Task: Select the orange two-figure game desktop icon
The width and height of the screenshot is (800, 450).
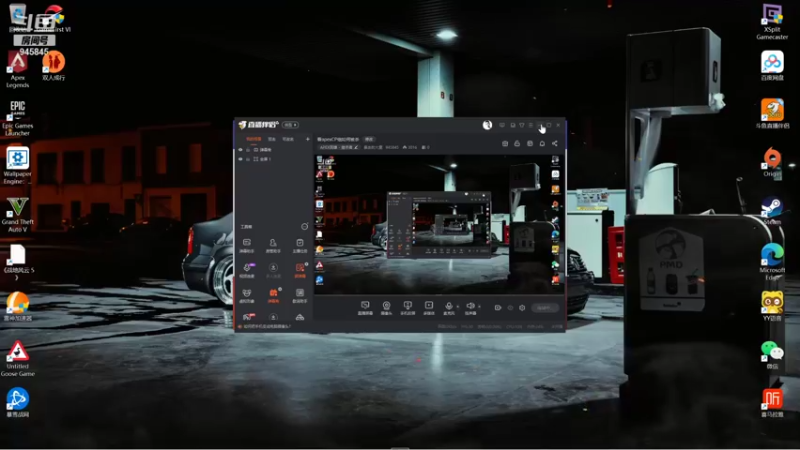Action: 54,66
